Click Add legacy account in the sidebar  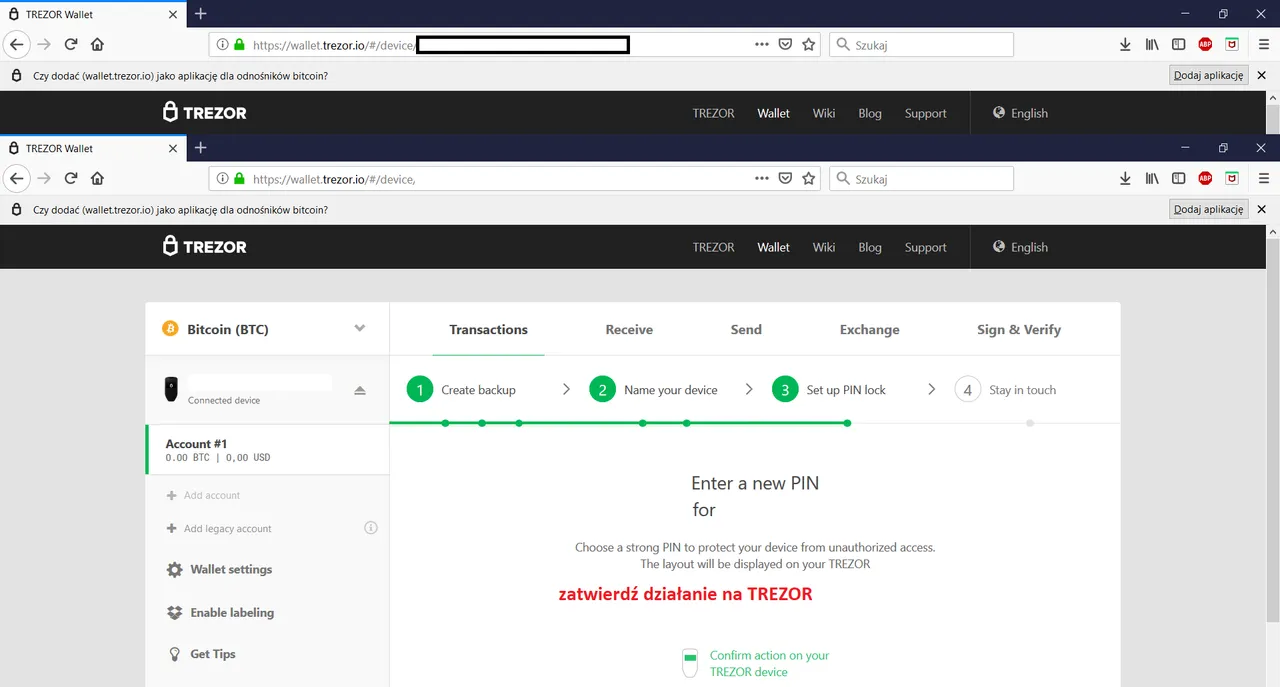click(219, 528)
